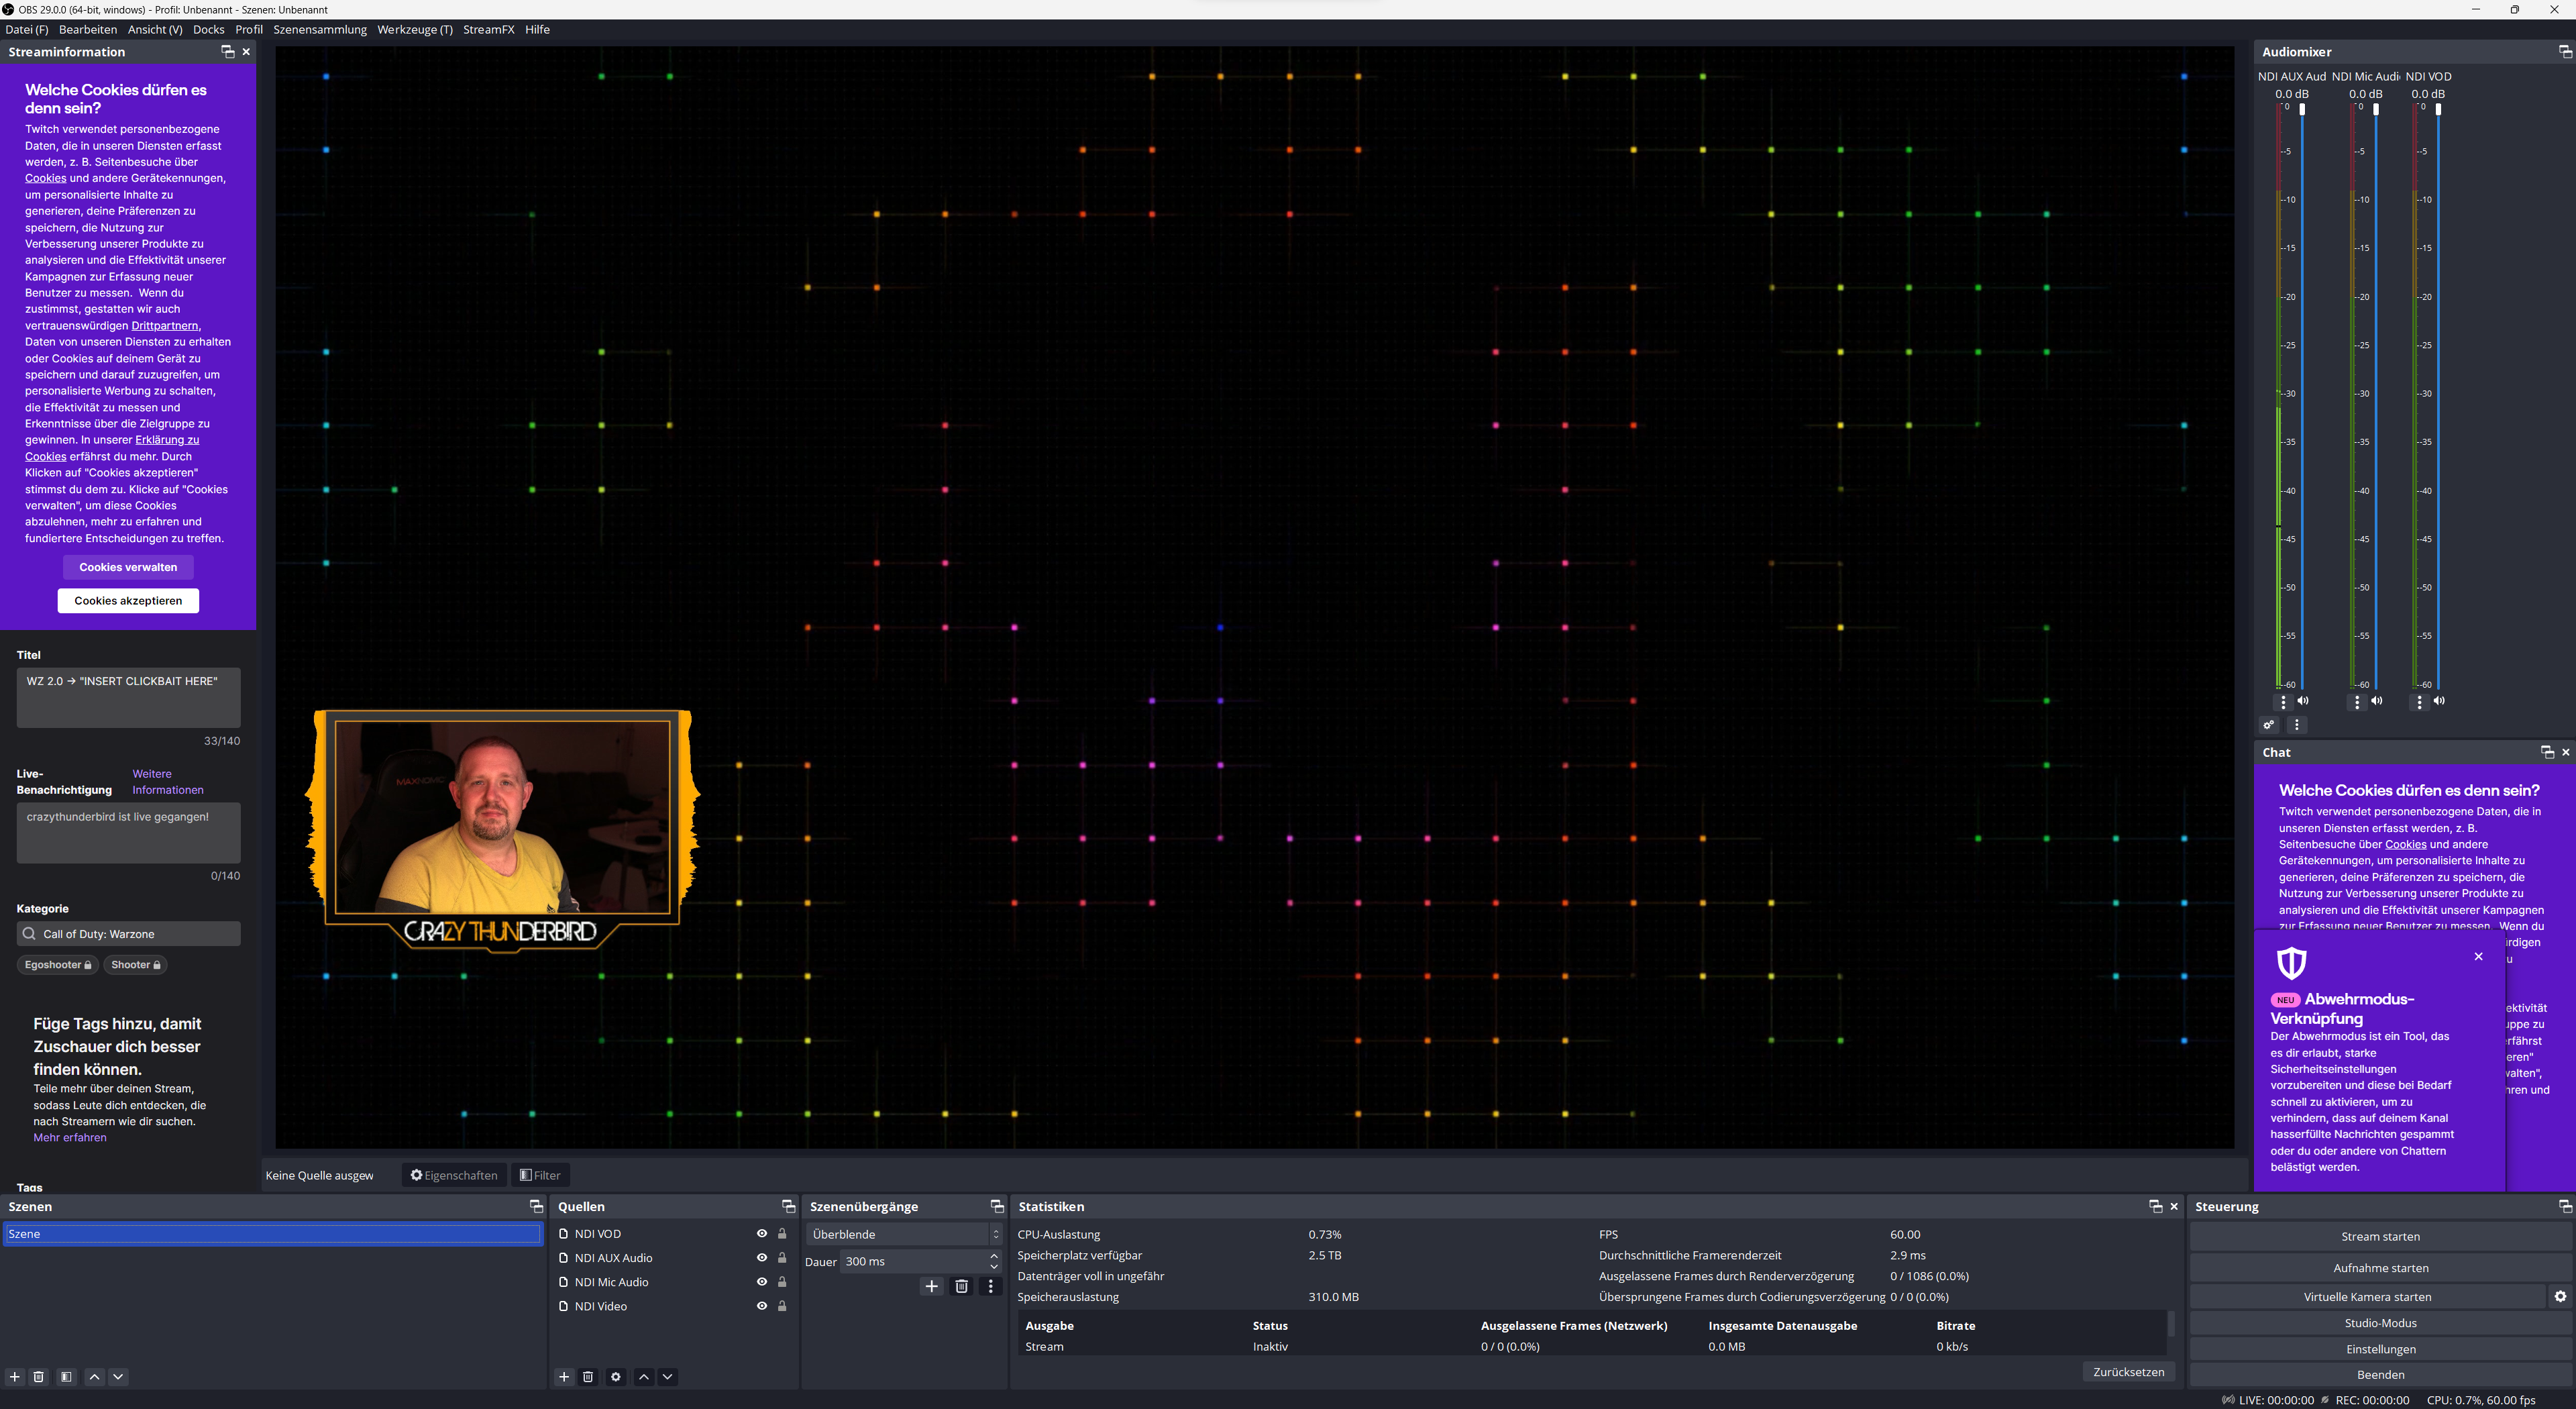Viewport: 2576px width, 1409px height.
Task: Lock the NDI VOD source
Action: pos(782,1234)
